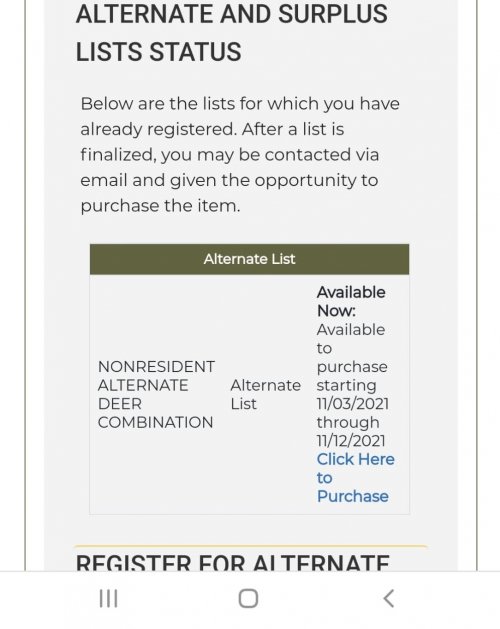
Task: Tap the Android back arrow icon
Action: click(388, 599)
